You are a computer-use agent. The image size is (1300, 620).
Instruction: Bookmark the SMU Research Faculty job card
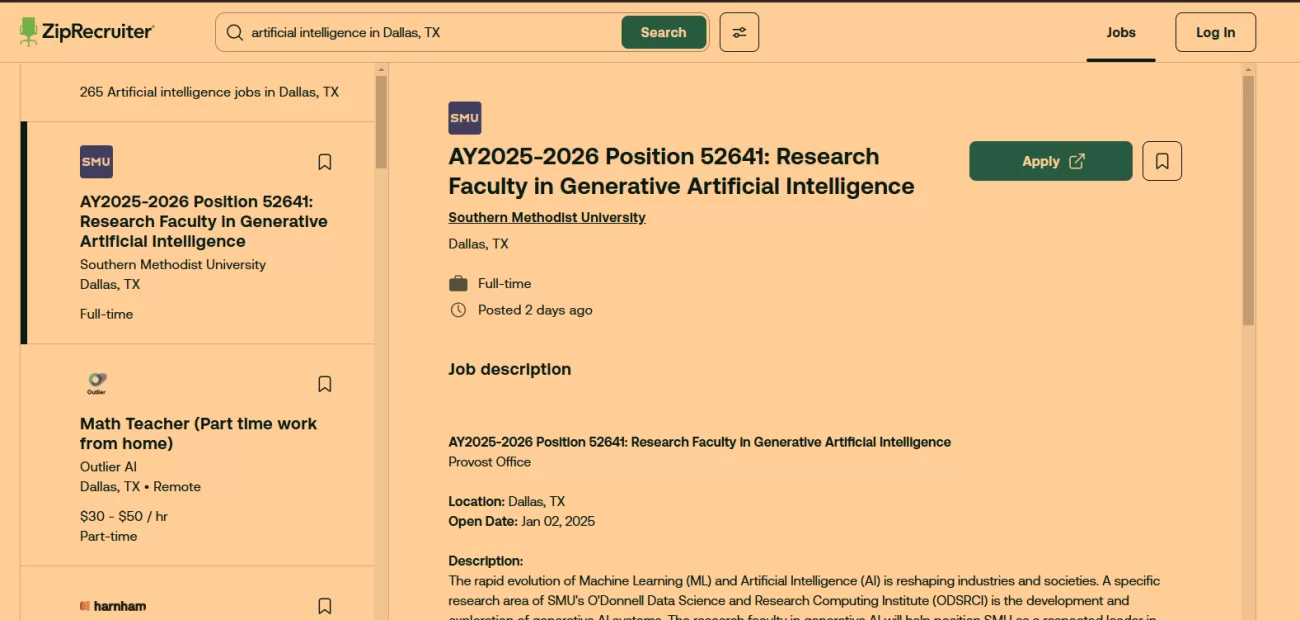324,162
